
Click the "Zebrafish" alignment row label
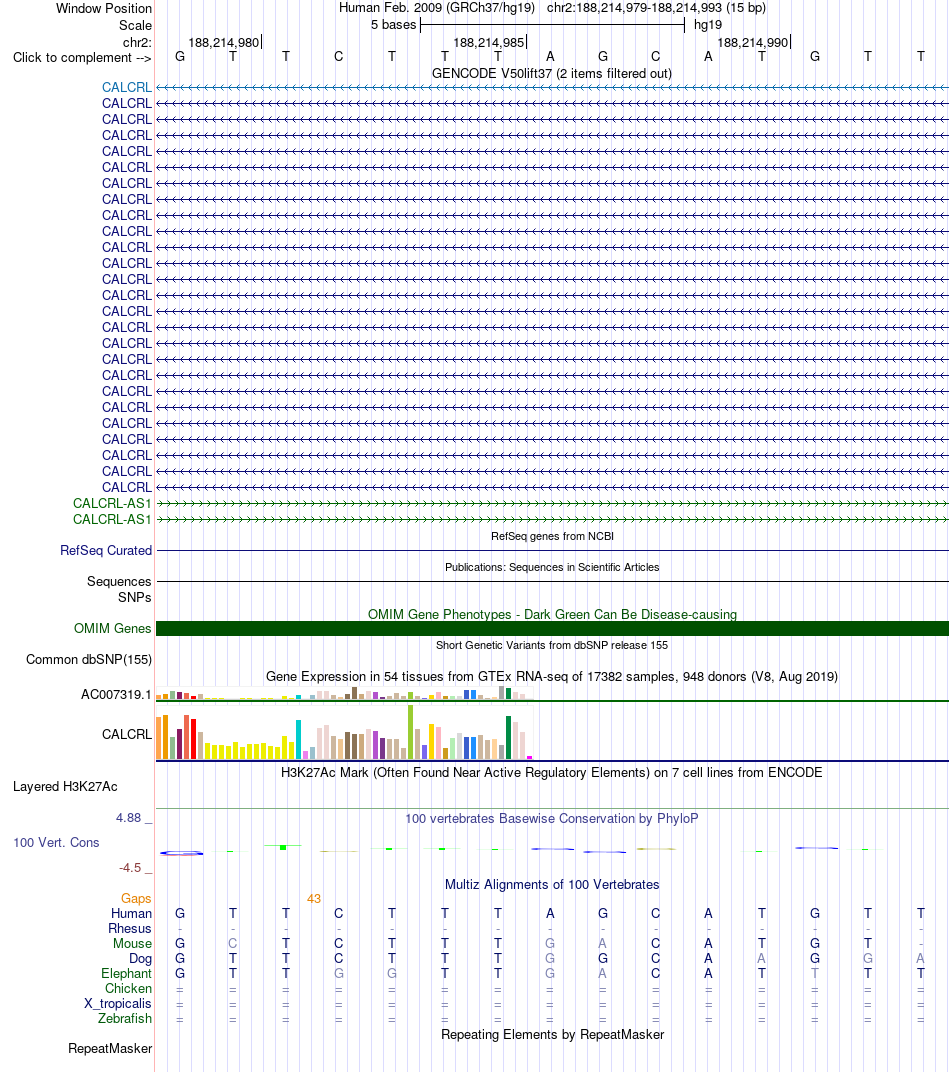[x=125, y=1019]
